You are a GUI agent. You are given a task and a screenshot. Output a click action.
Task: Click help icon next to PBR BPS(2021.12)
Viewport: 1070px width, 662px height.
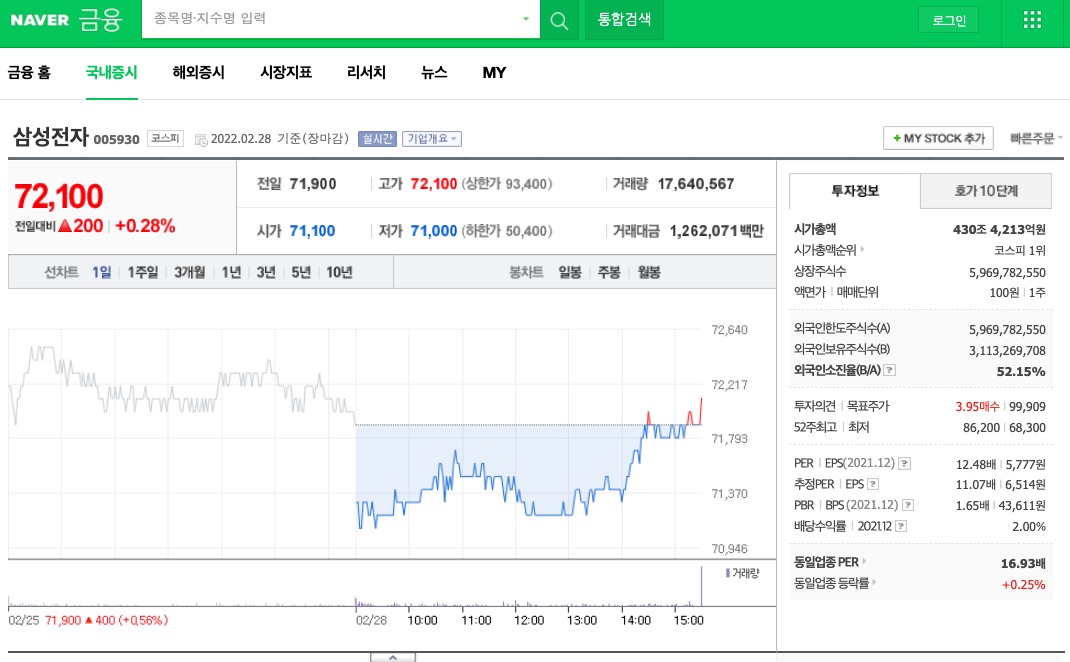908,505
